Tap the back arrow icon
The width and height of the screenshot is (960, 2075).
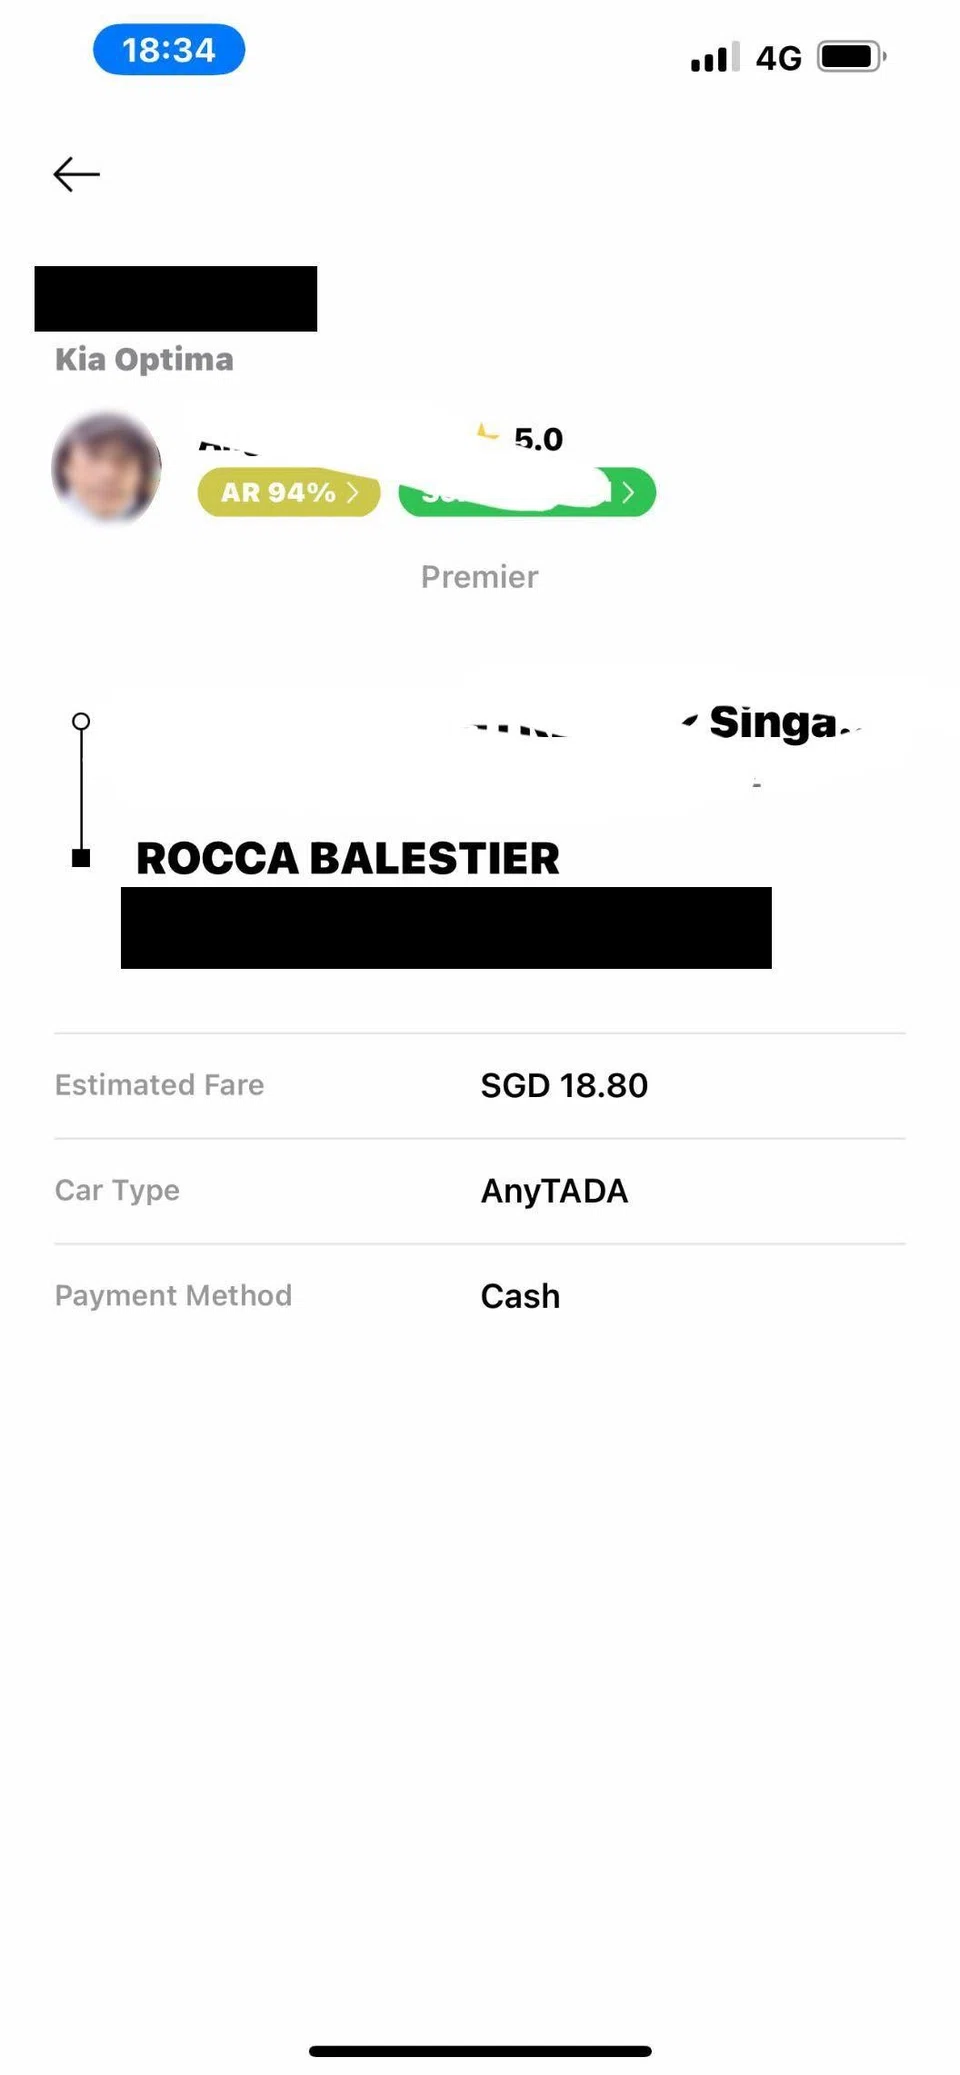click(x=76, y=174)
